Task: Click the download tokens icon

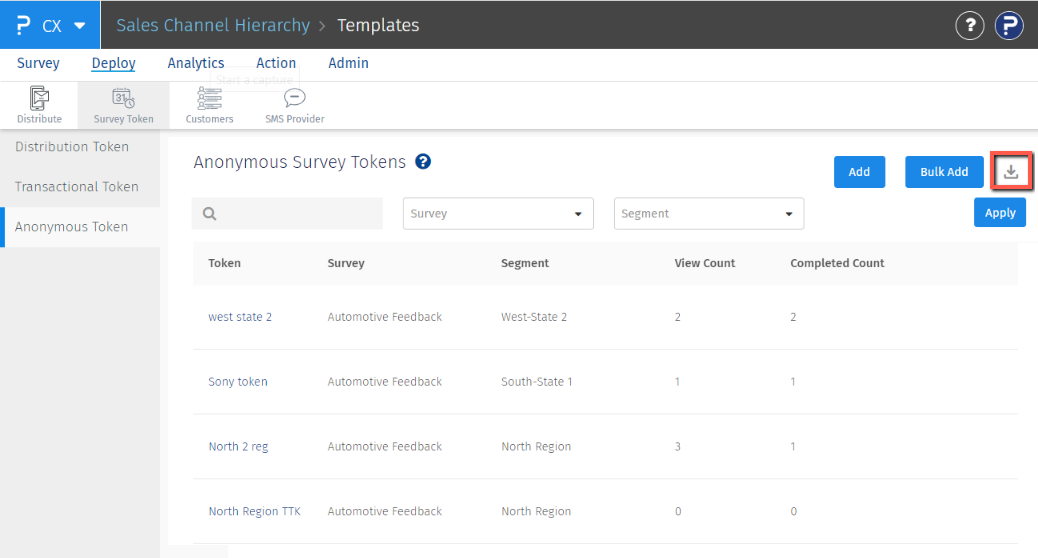Action: 1011,171
